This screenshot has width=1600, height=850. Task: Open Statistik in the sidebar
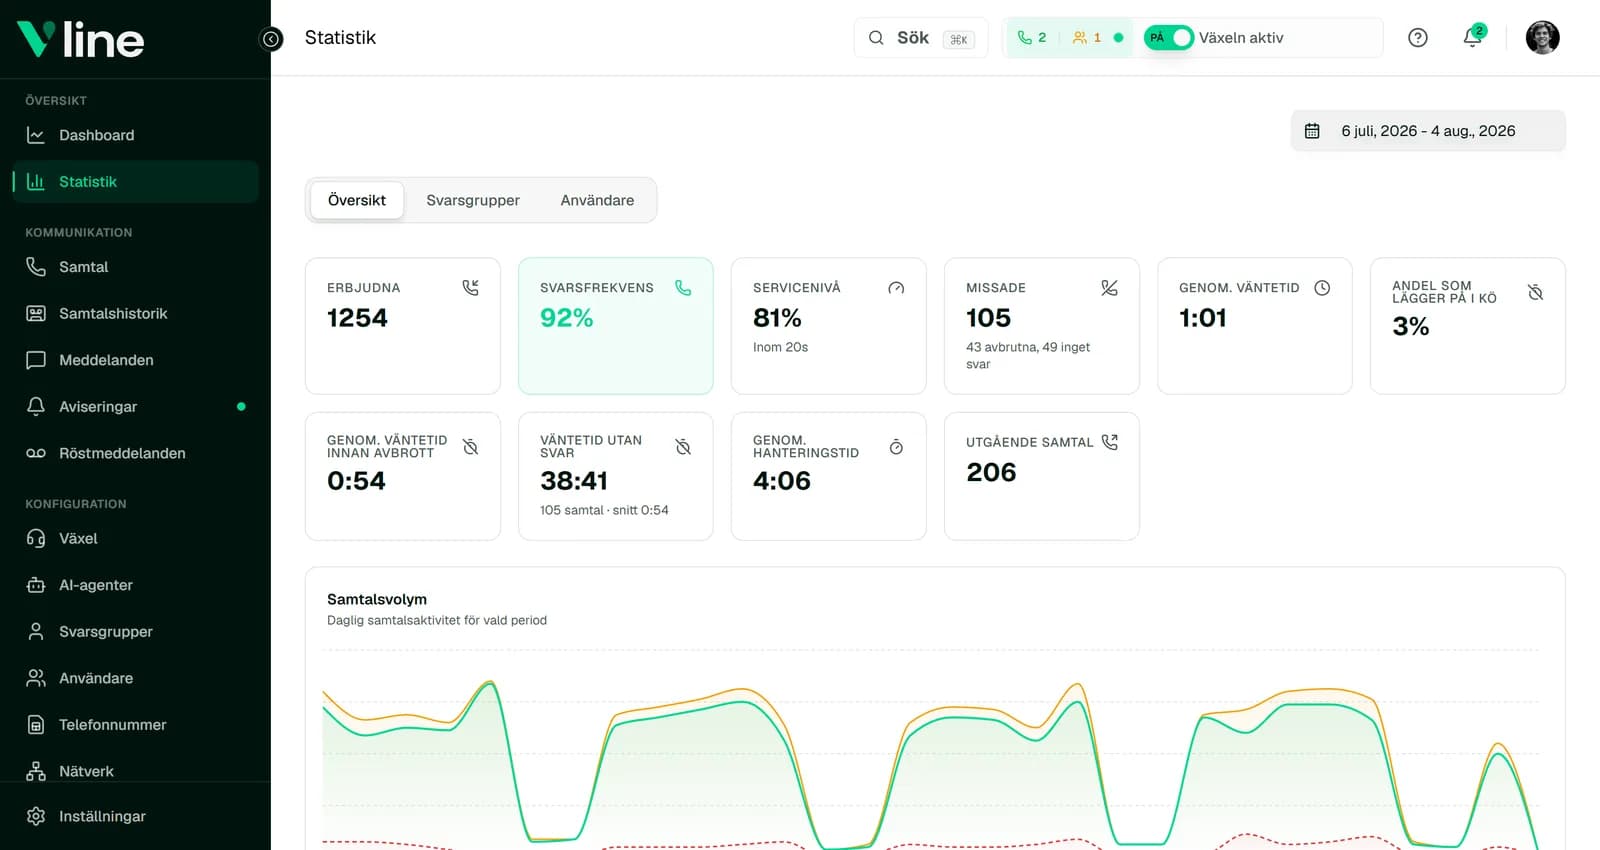[x=135, y=182]
